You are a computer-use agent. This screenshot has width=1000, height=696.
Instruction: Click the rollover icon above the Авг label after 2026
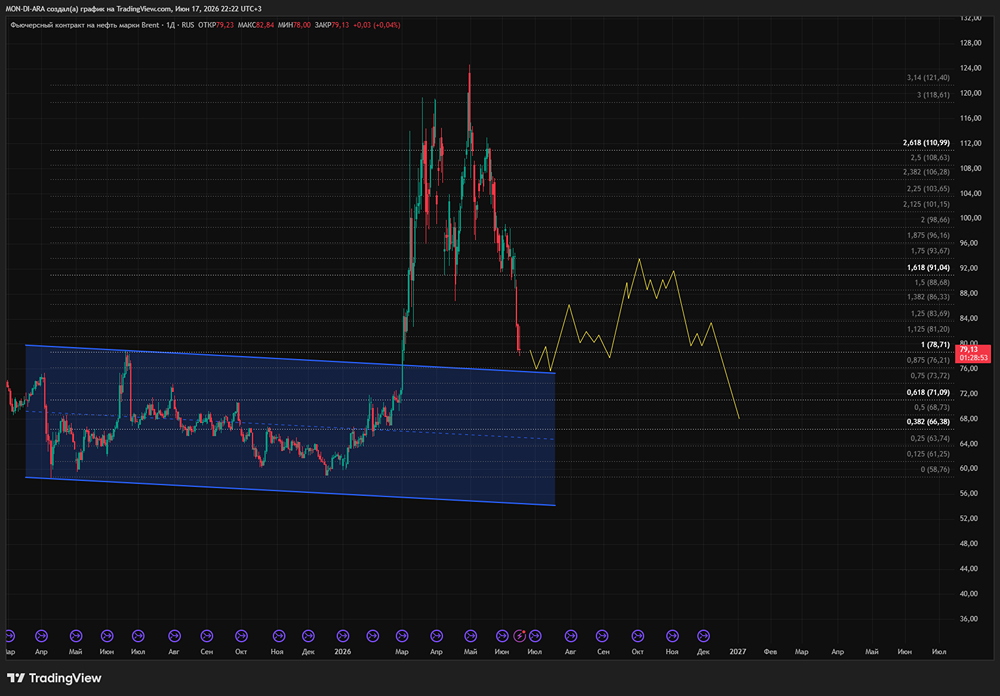coord(571,635)
